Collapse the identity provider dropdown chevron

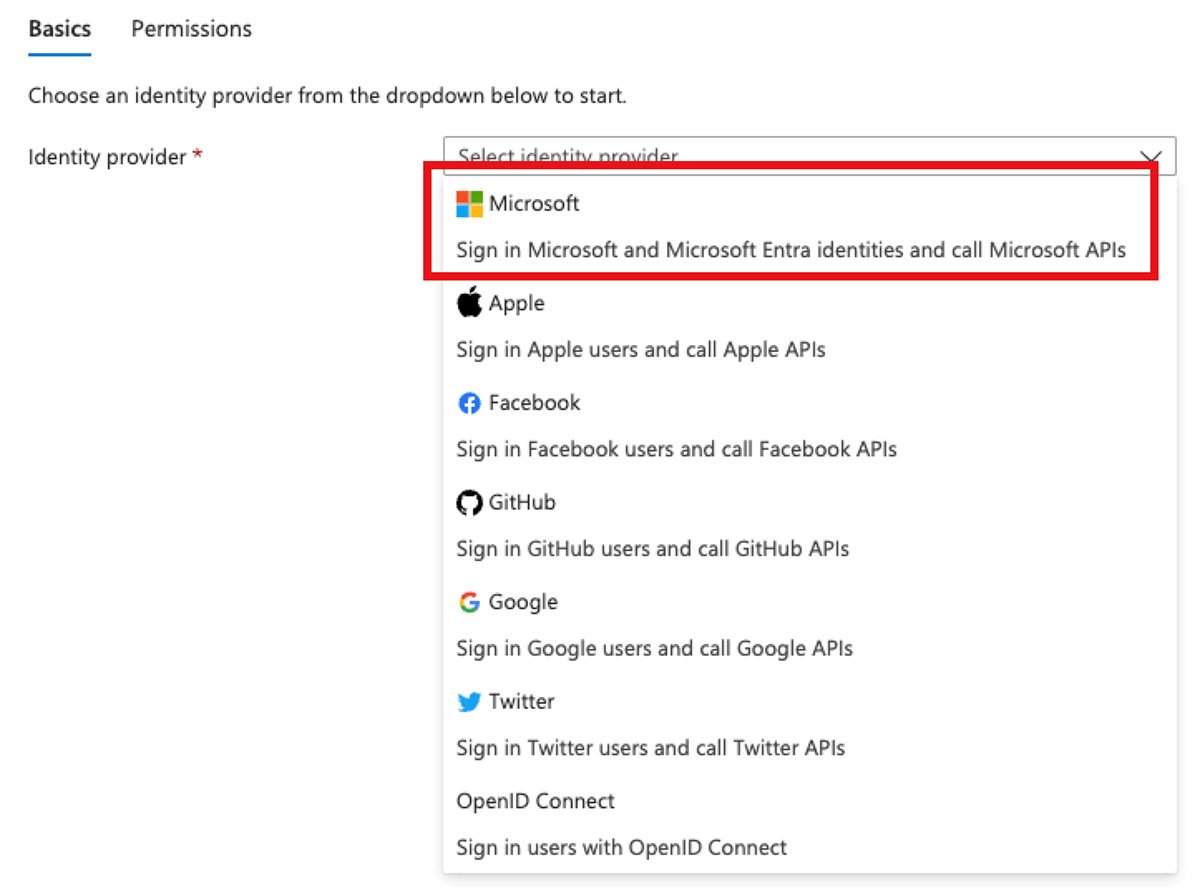click(x=1151, y=157)
